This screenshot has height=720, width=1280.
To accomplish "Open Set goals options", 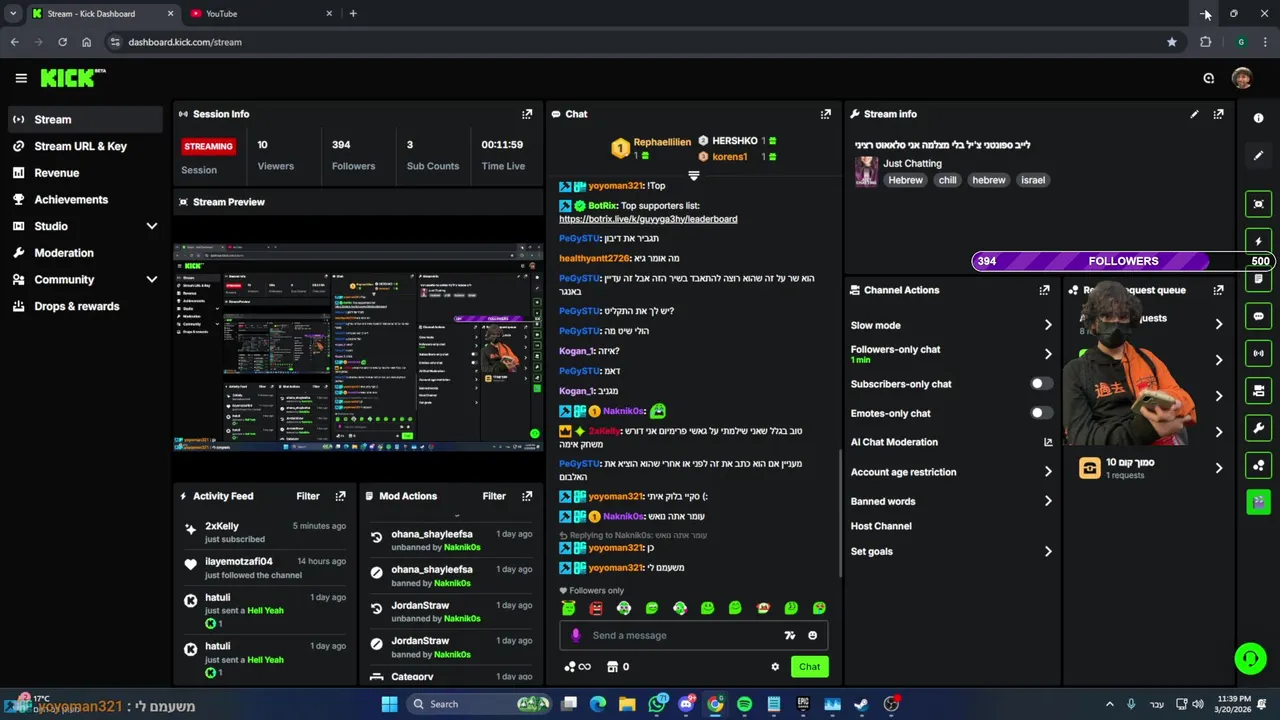I will pyautogui.click(x=951, y=551).
